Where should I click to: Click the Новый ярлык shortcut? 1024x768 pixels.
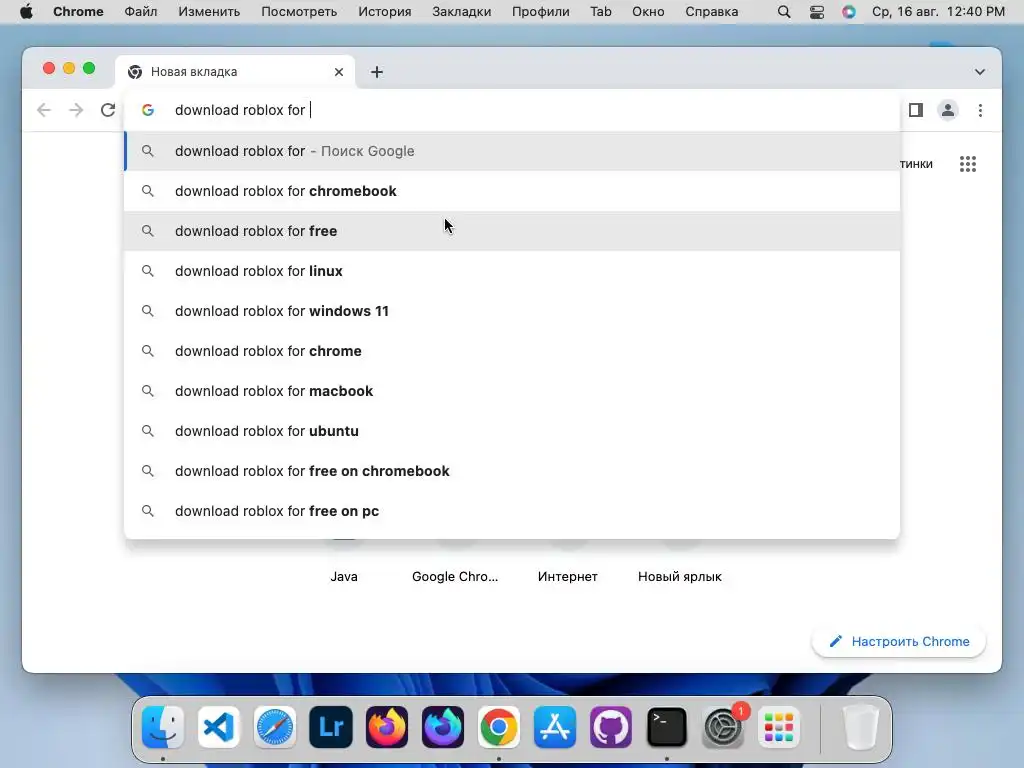[x=680, y=576]
